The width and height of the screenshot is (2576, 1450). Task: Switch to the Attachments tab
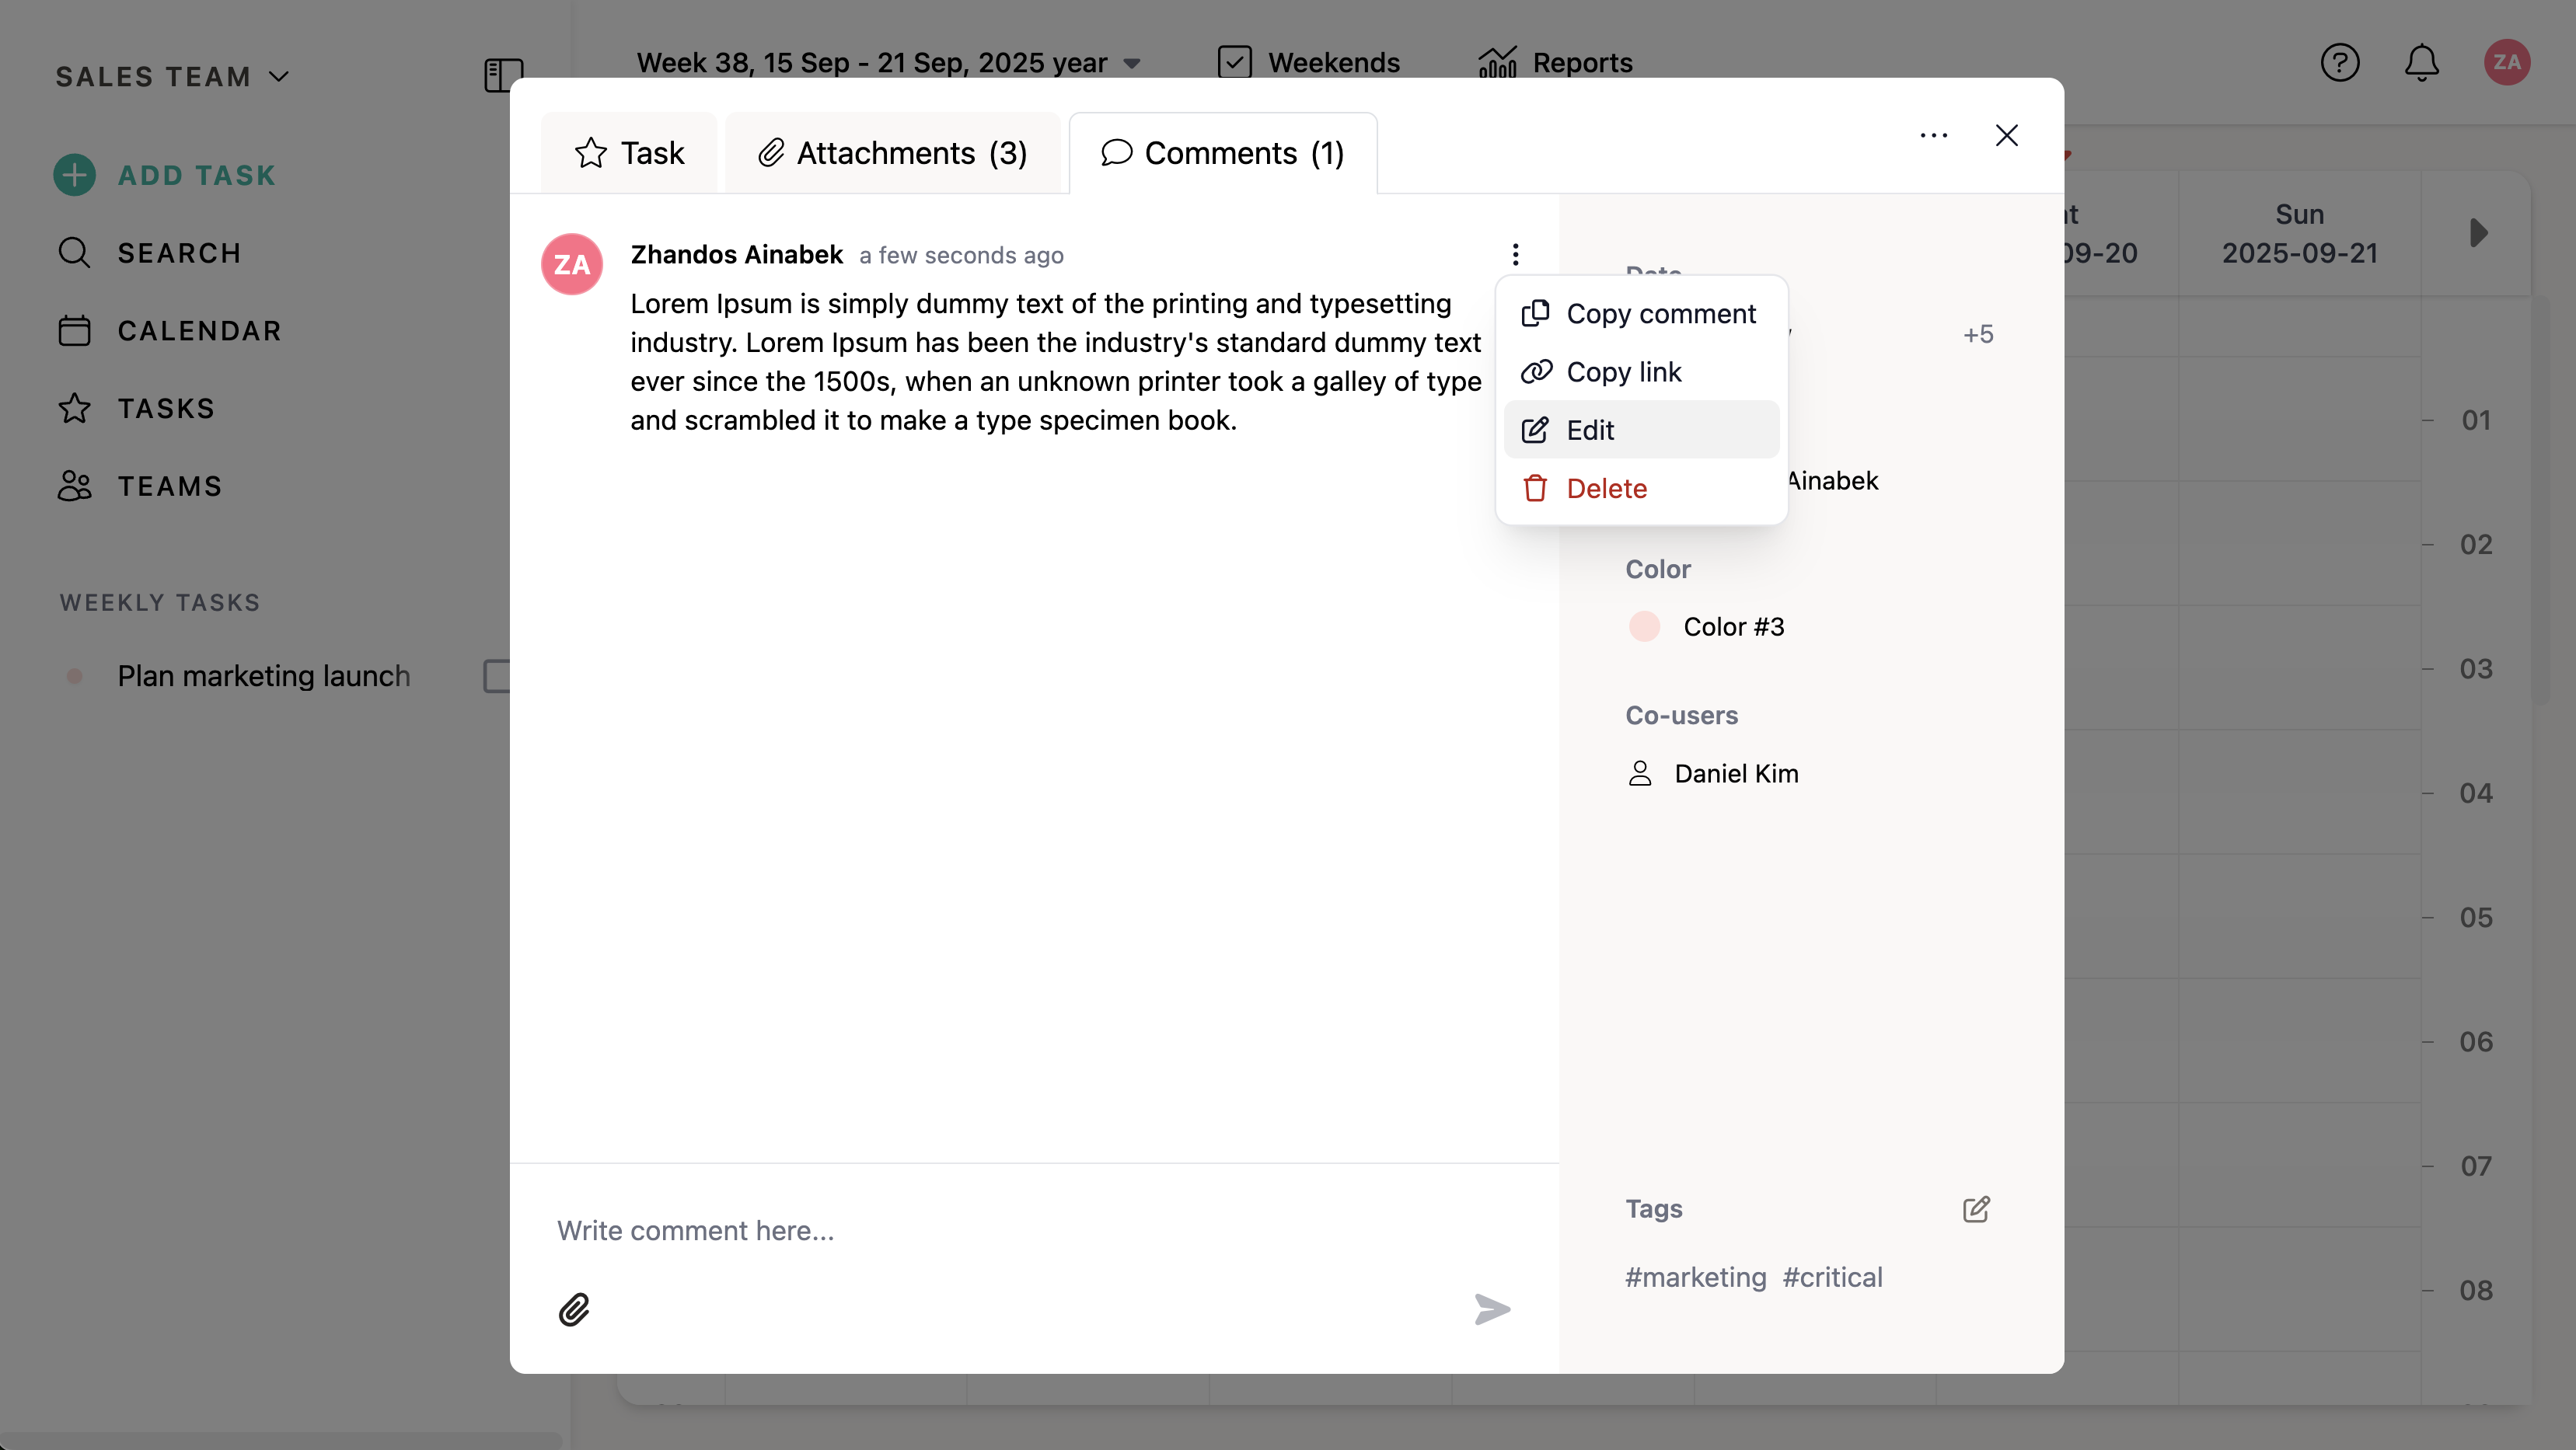pos(892,153)
